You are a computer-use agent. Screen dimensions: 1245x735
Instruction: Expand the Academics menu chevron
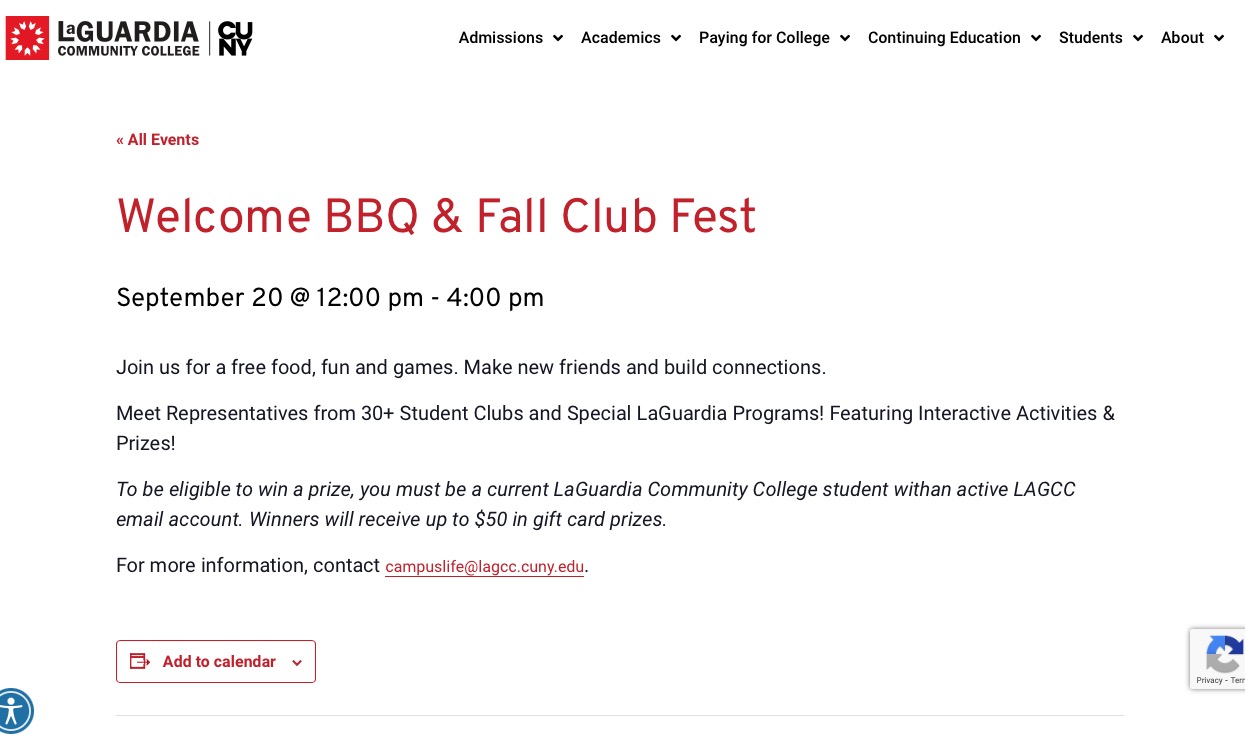tap(676, 38)
